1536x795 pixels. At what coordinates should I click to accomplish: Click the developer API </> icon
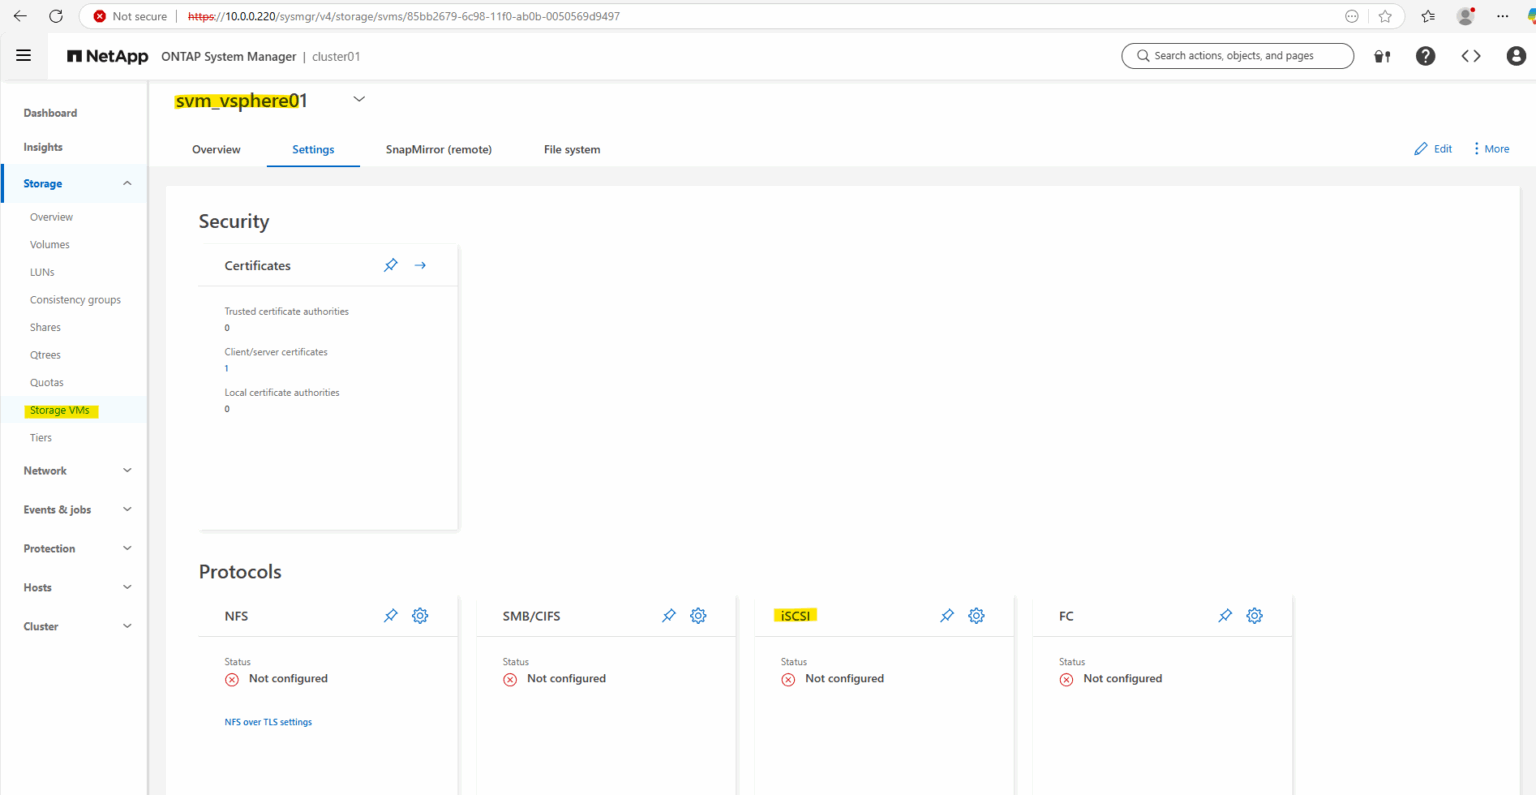point(1470,55)
